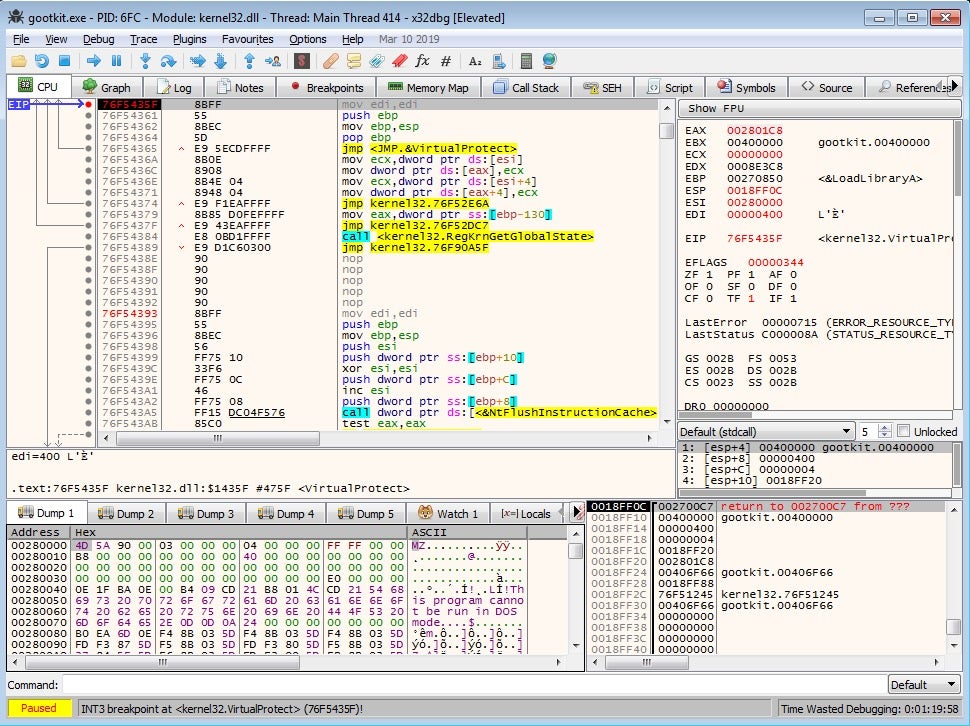
Task: Increase the argument count spinner value
Action: pyautogui.click(x=886, y=427)
